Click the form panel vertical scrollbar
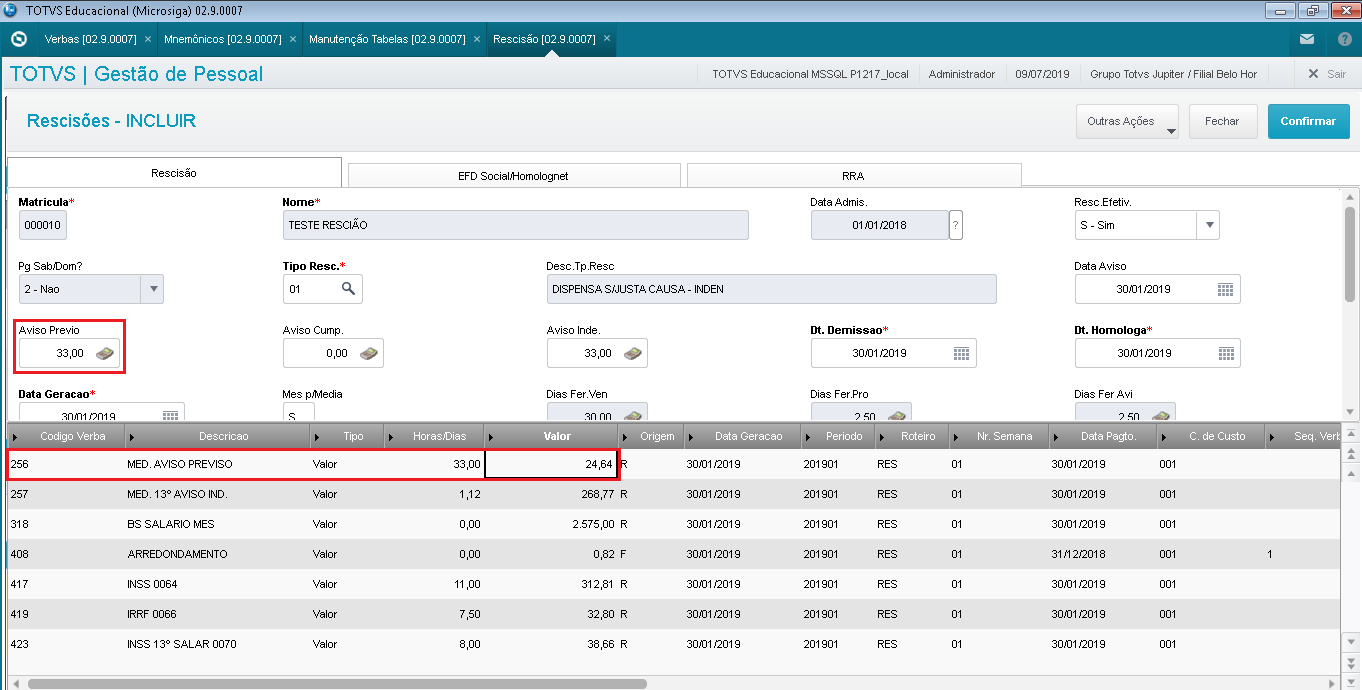1362x690 pixels. click(1350, 255)
